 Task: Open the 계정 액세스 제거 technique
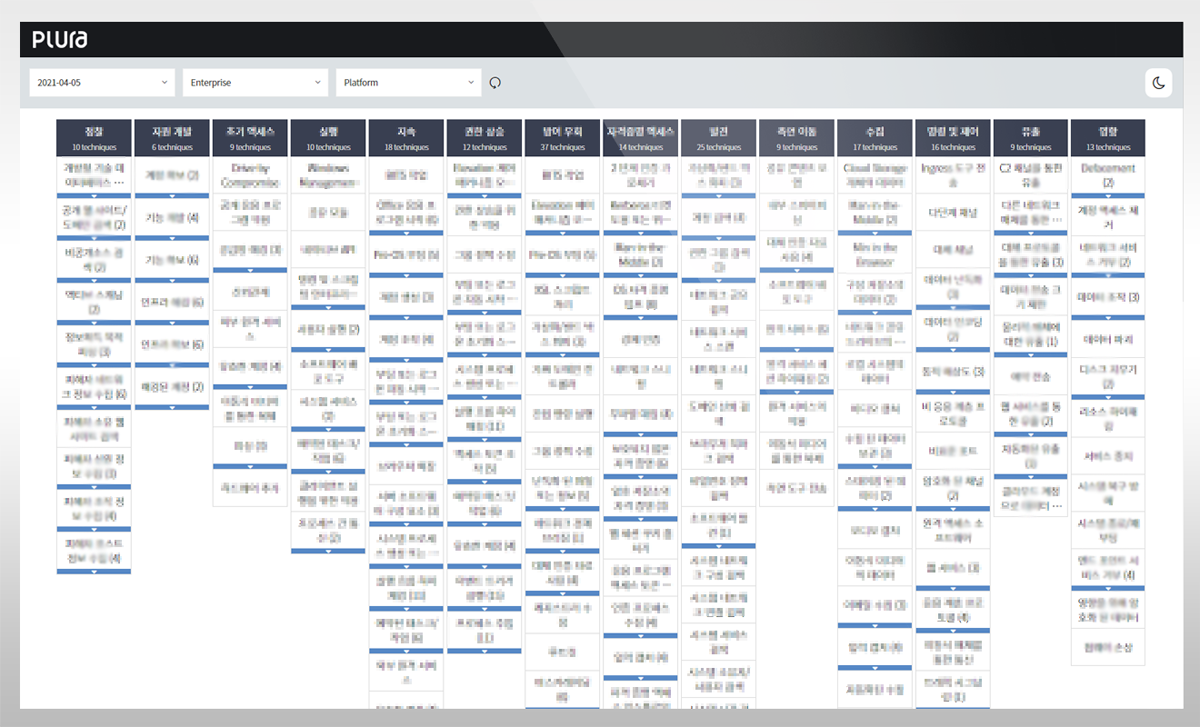(x=1108, y=217)
